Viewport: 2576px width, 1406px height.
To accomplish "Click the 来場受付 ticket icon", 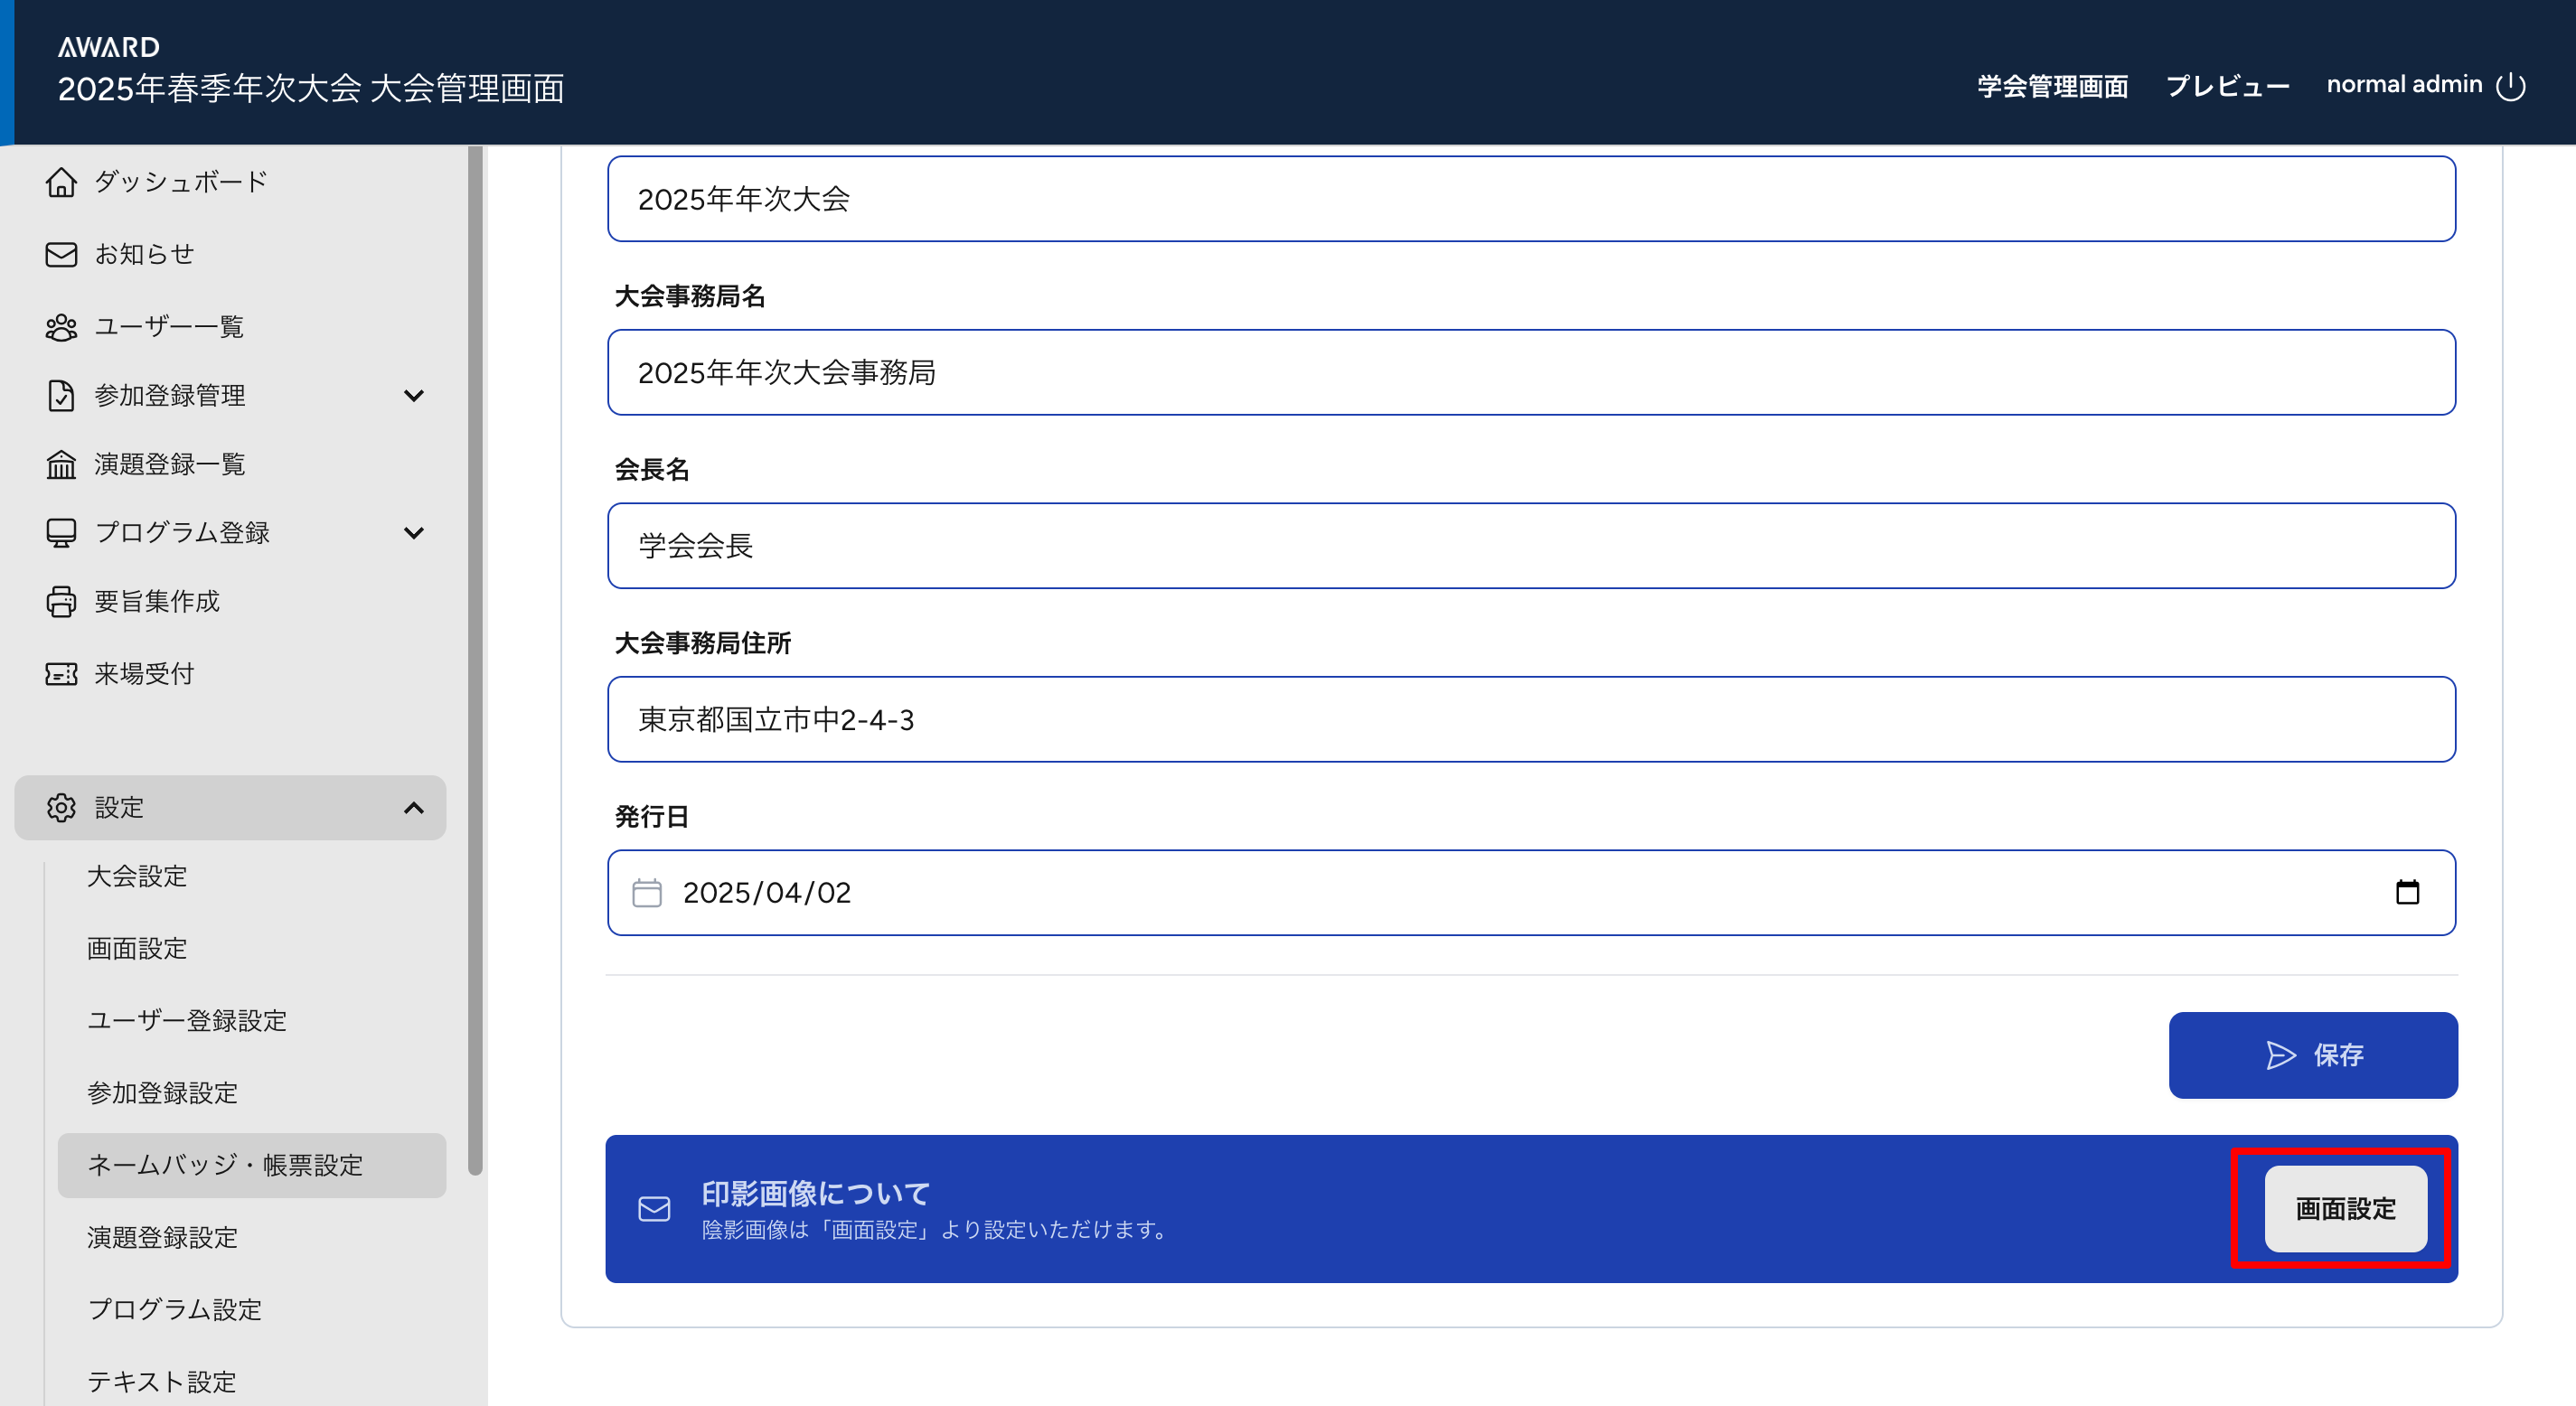I will [61, 674].
